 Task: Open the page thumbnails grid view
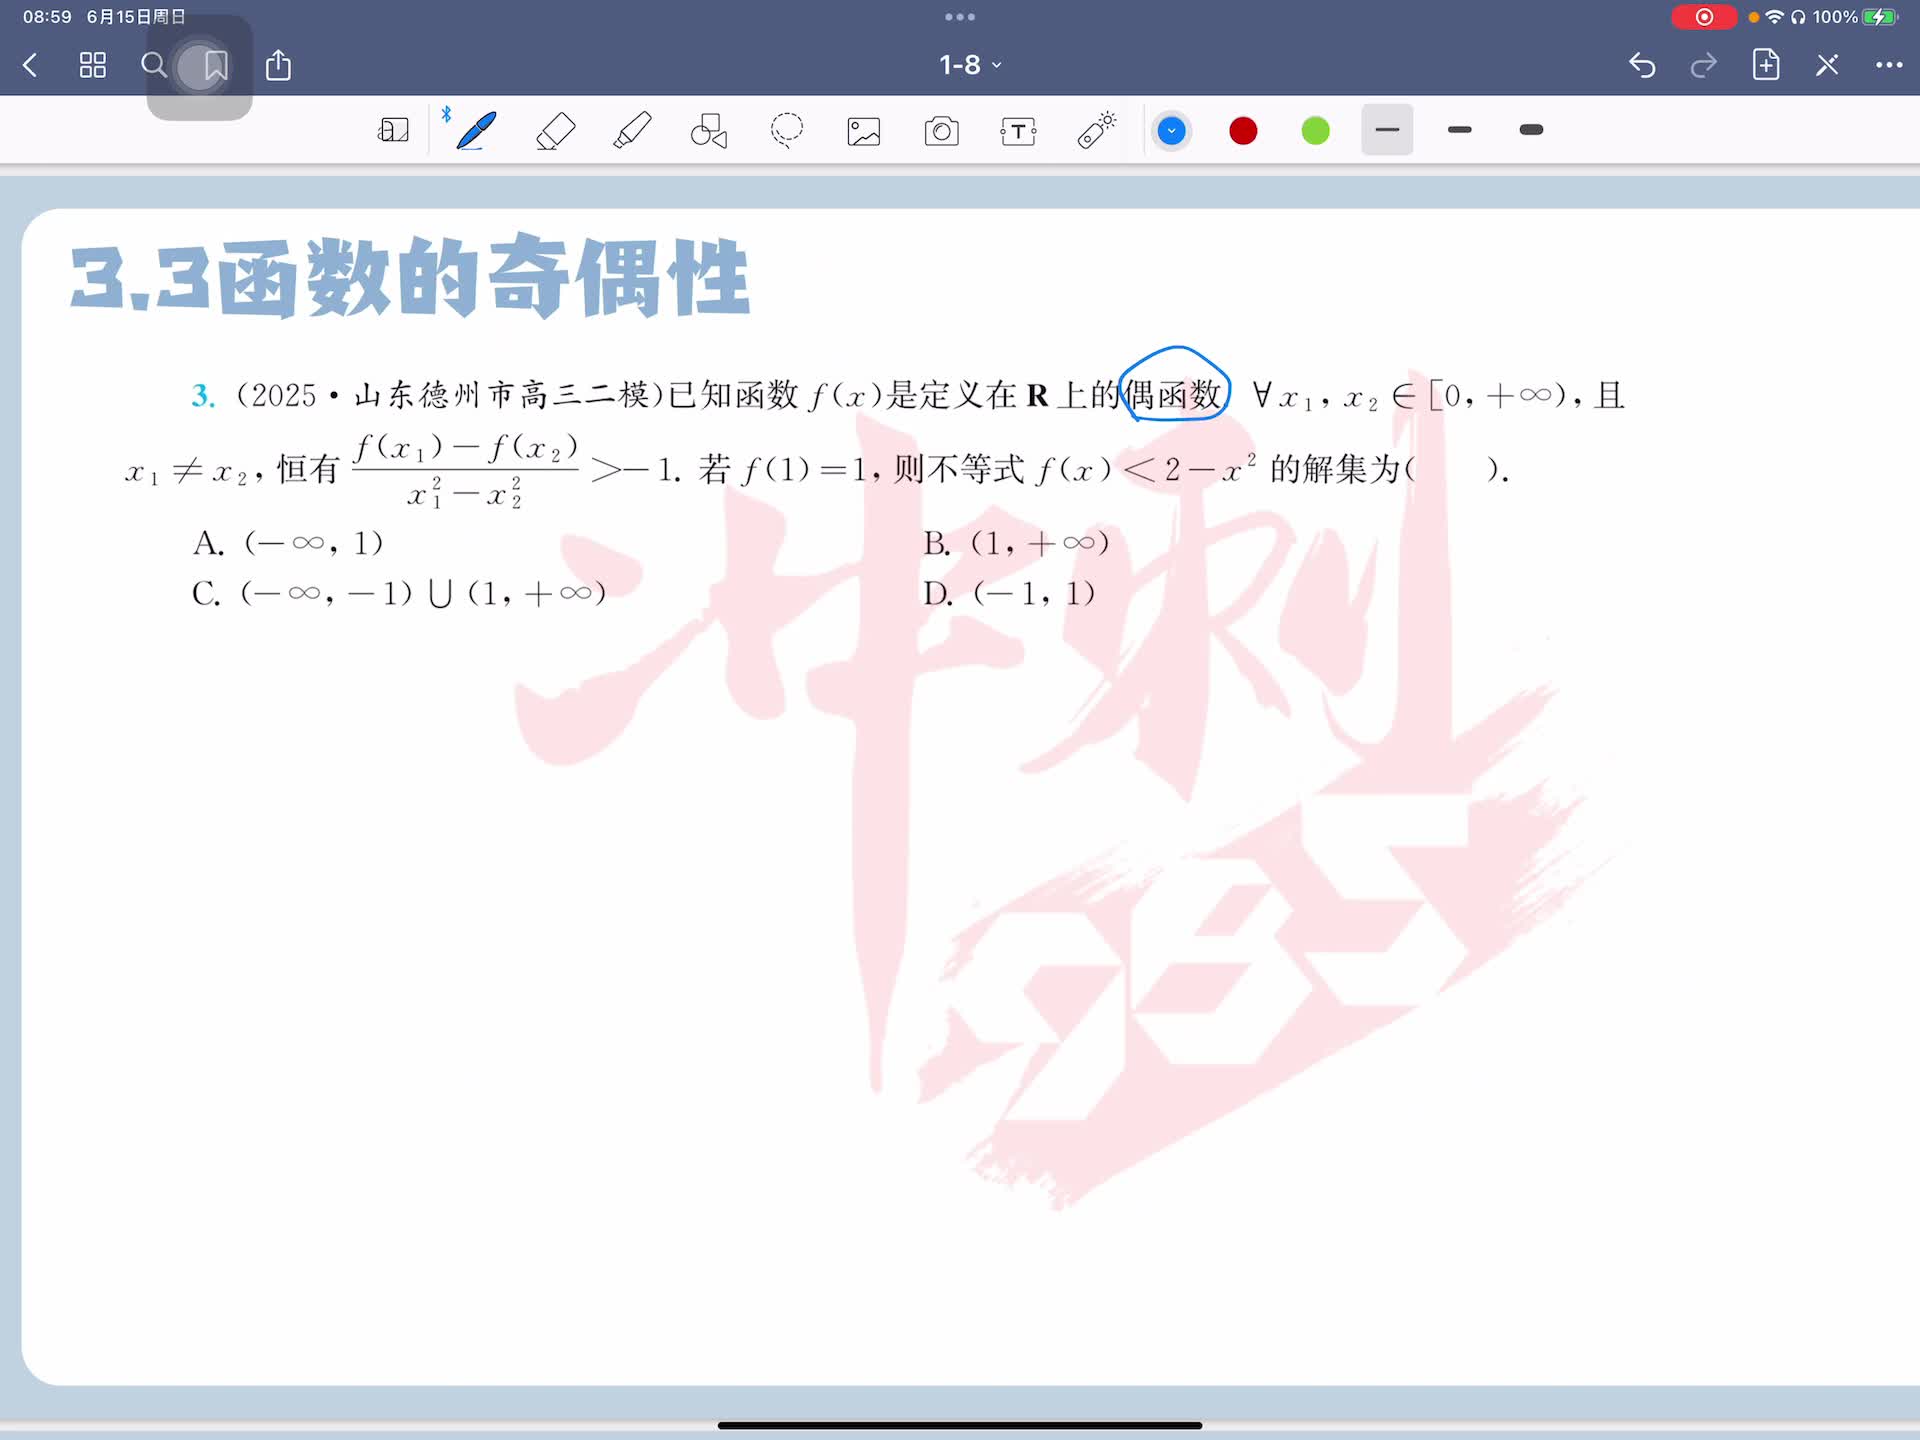pyautogui.click(x=93, y=65)
